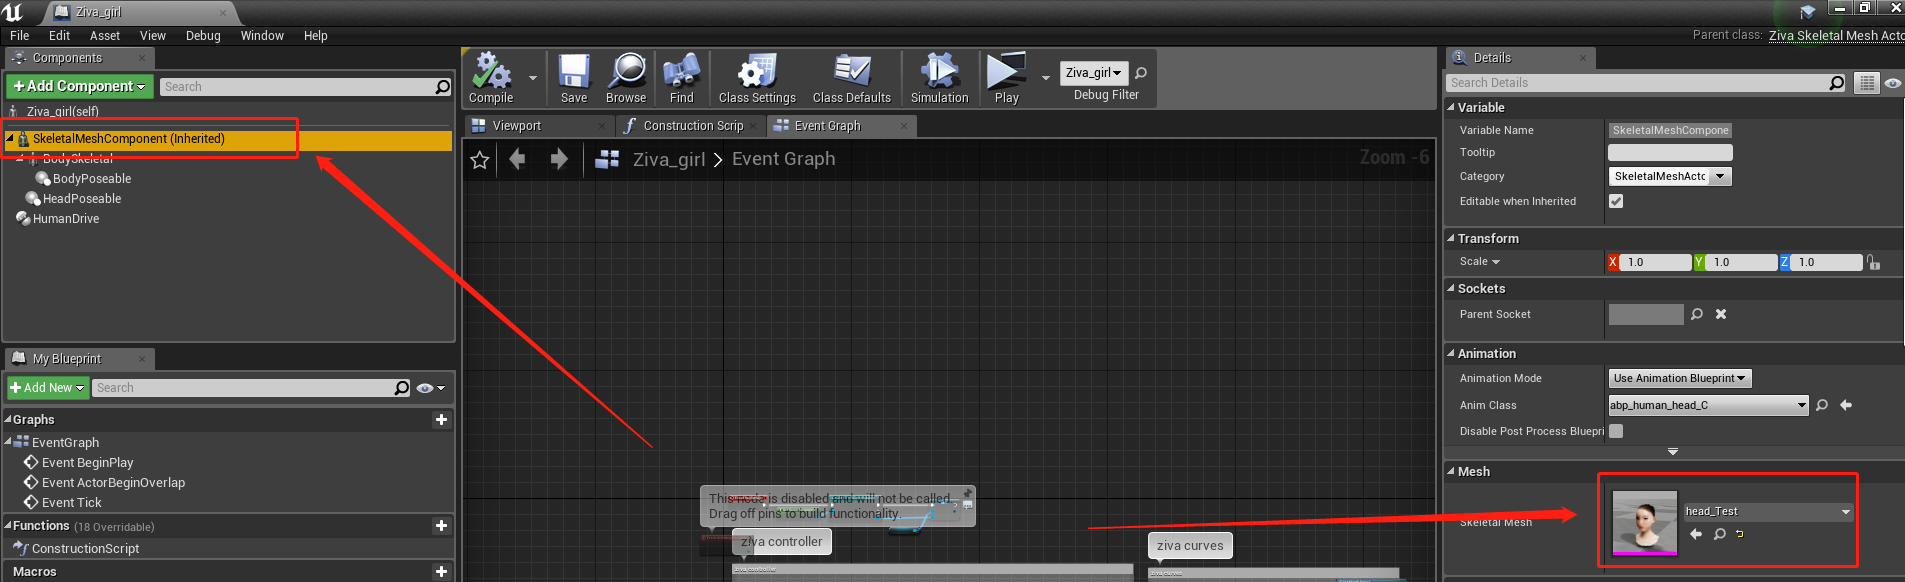Navigate forward in graph history
Screen dimensions: 1905x582
pos(559,159)
